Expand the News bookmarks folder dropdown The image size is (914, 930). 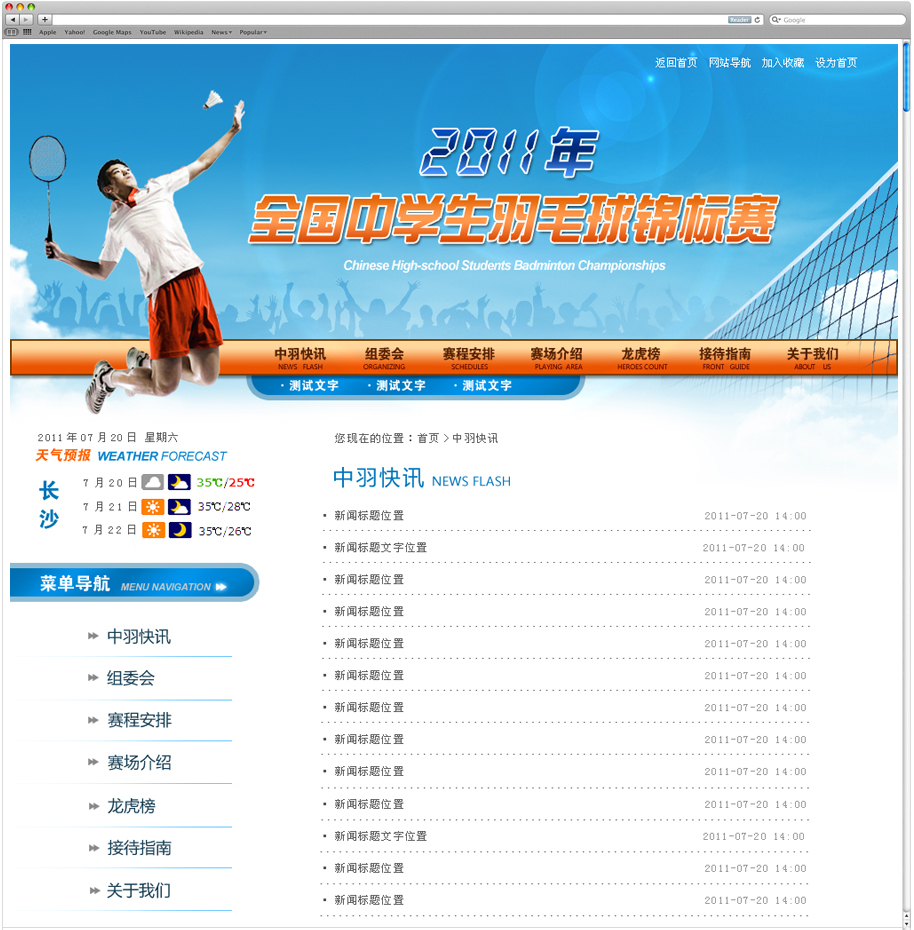coord(221,32)
